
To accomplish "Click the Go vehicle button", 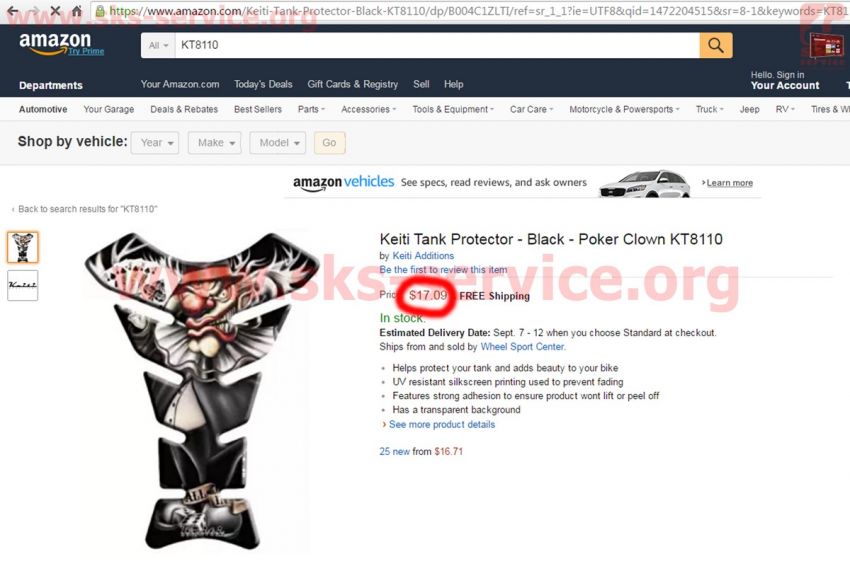I will 329,143.
